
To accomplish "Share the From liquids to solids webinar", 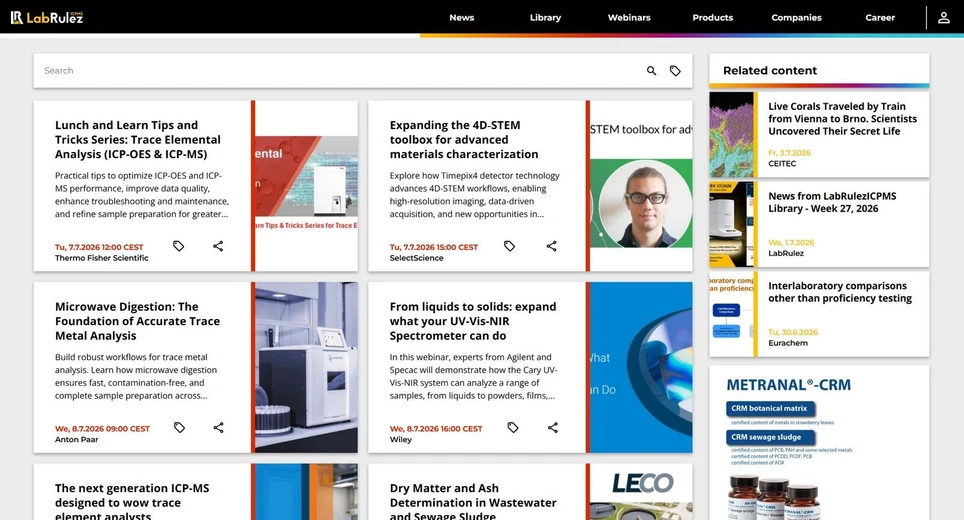I will pos(553,427).
